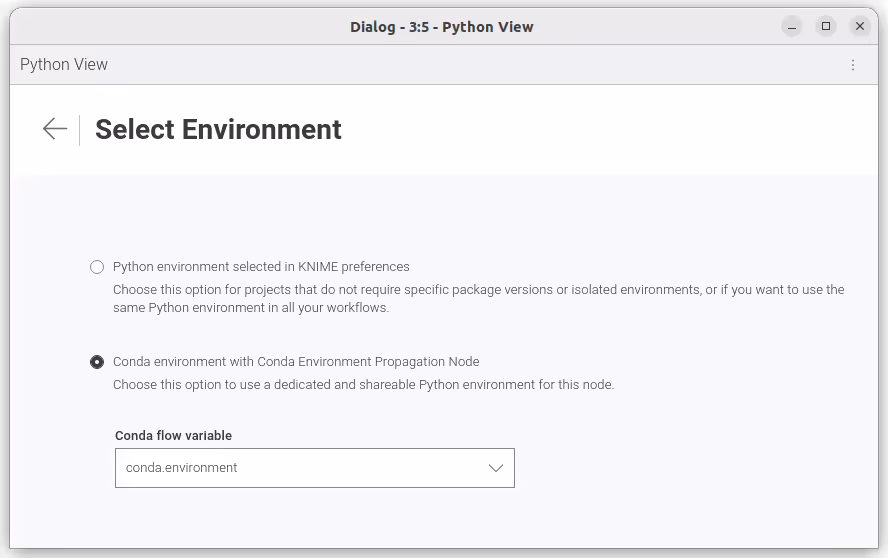Expand the Conda flow variable dropdown chevron
Image resolution: width=888 pixels, height=558 pixels.
495,468
